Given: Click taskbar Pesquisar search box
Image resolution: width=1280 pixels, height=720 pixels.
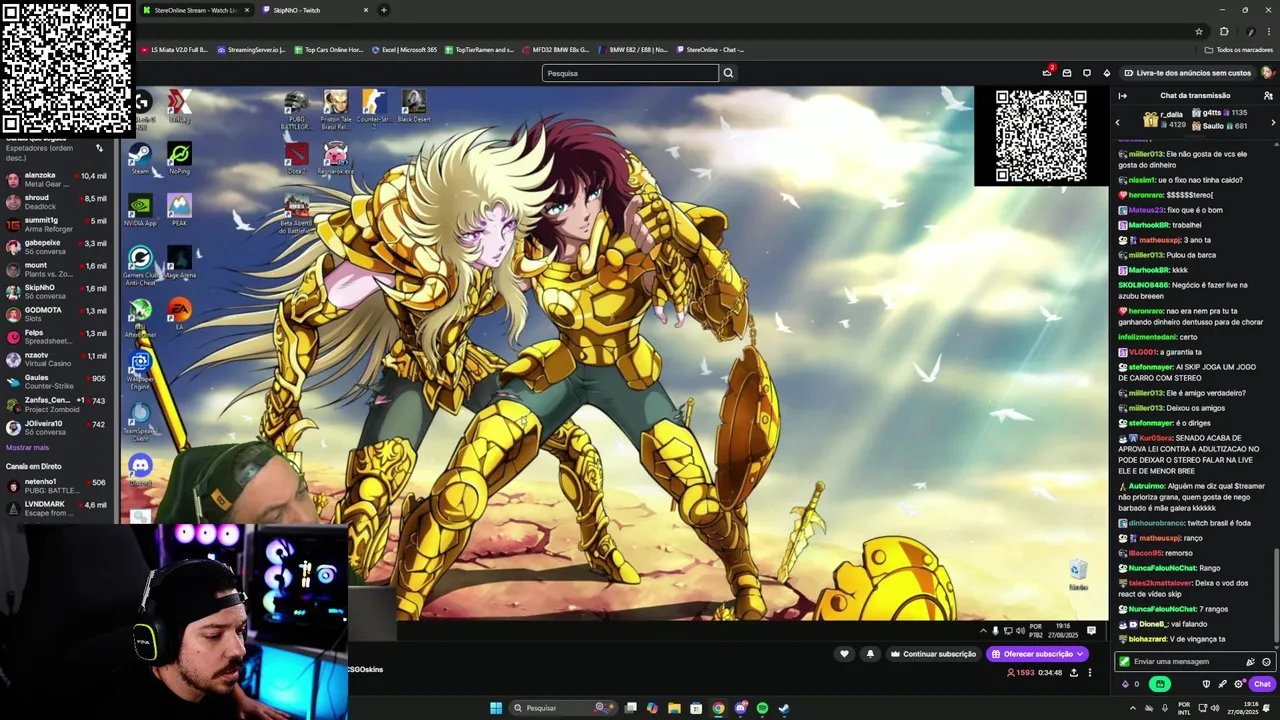Looking at the screenshot, I should click(x=562, y=708).
